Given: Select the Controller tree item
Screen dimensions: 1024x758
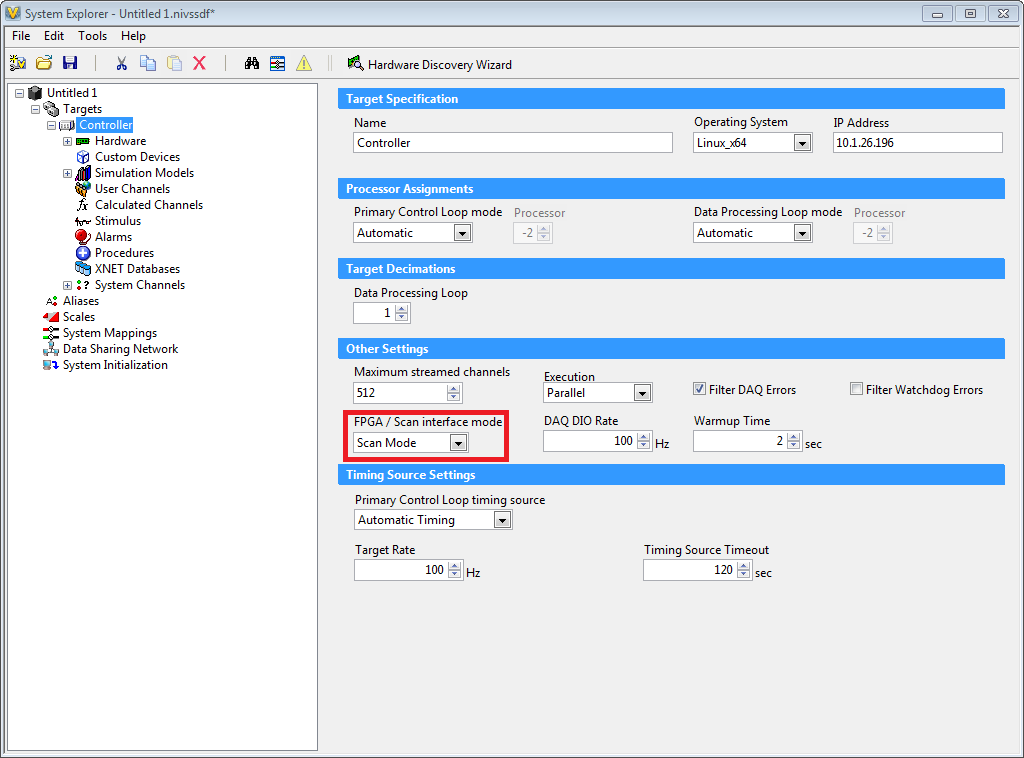Looking at the screenshot, I should [106, 125].
